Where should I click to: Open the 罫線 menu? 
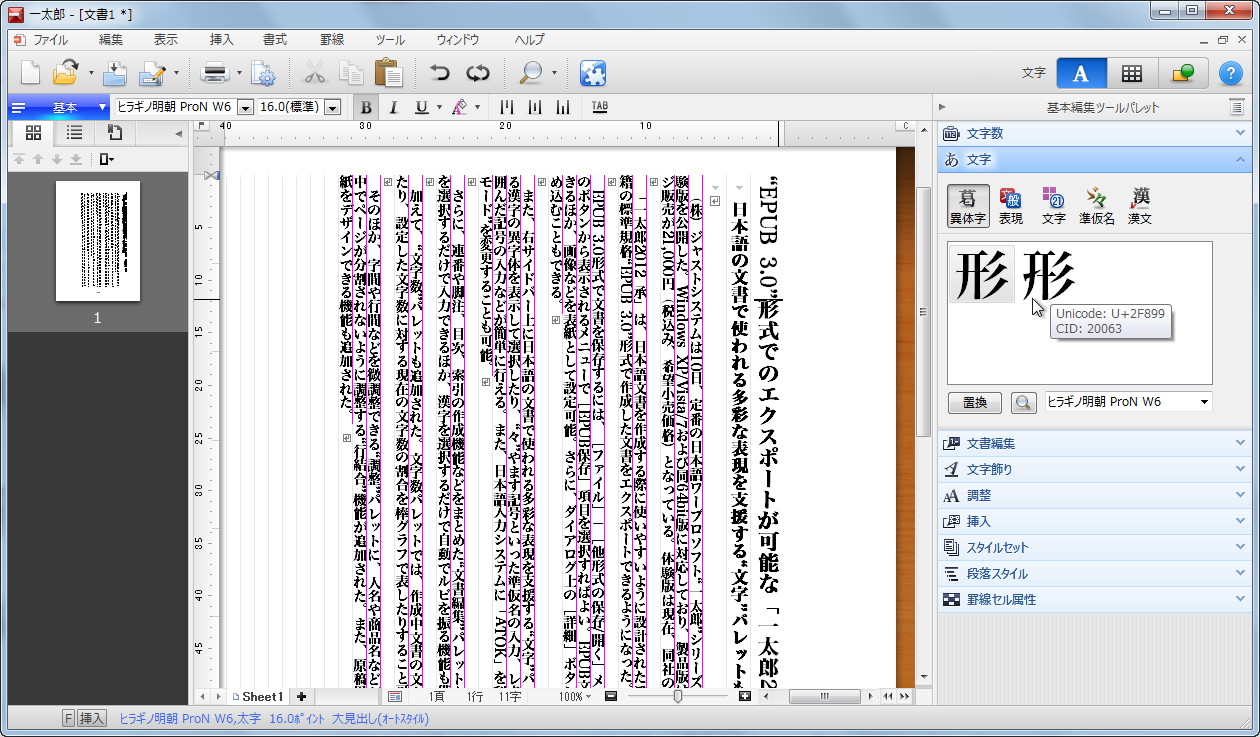click(332, 40)
